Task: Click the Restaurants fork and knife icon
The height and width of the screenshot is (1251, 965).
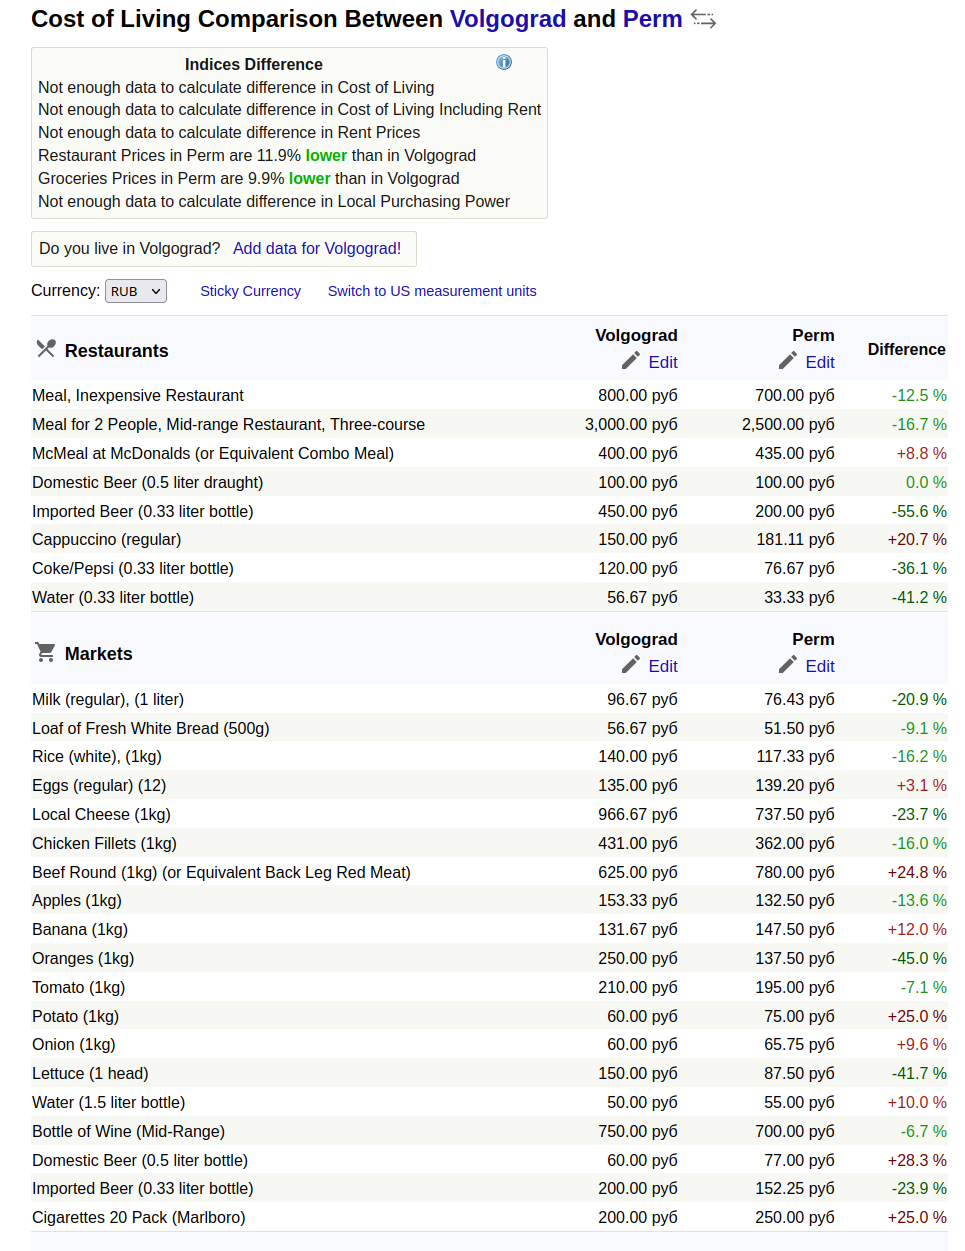Action: 46,349
